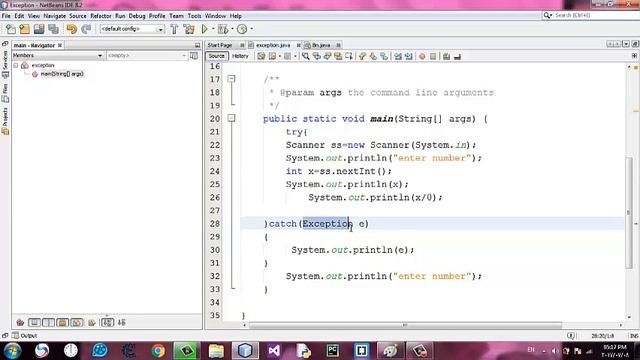Click the History view button
The image size is (640, 360).
(240, 56)
